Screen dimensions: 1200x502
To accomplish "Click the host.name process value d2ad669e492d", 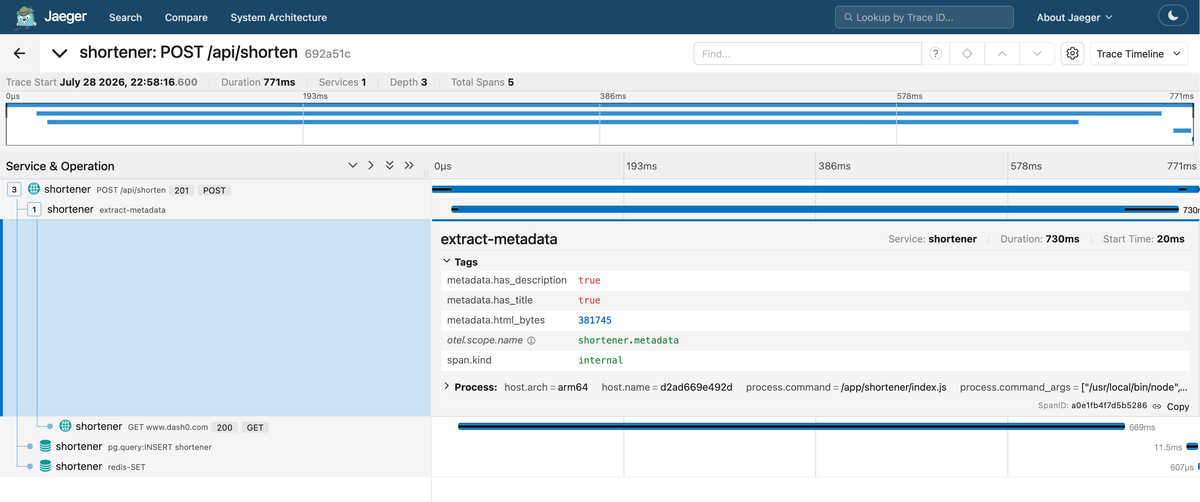I will (x=696, y=387).
